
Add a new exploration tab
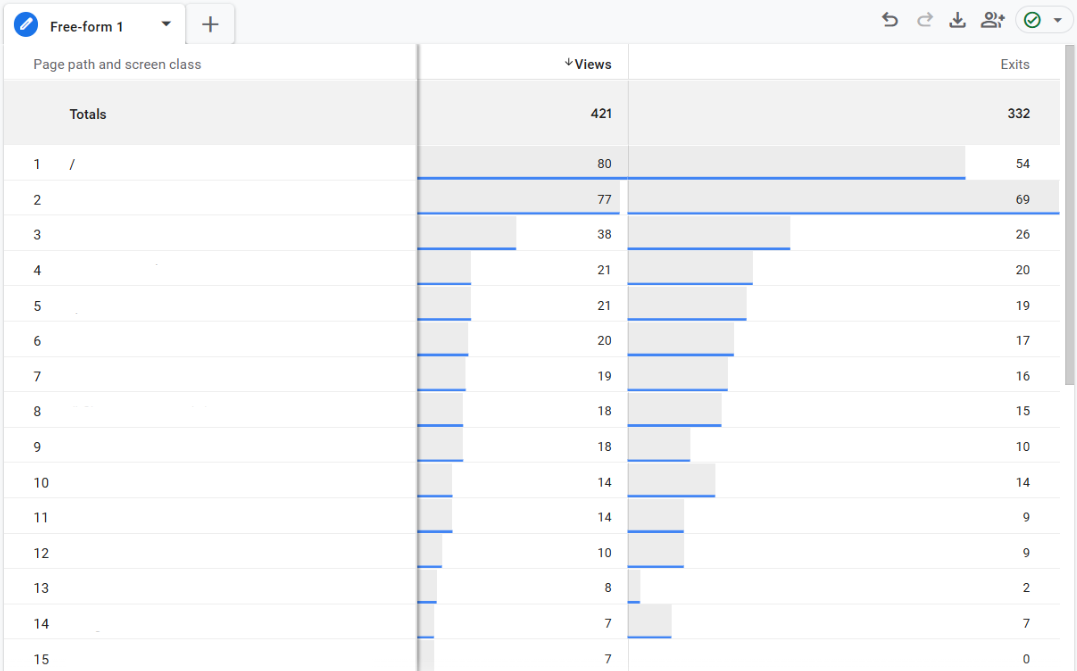click(x=210, y=23)
